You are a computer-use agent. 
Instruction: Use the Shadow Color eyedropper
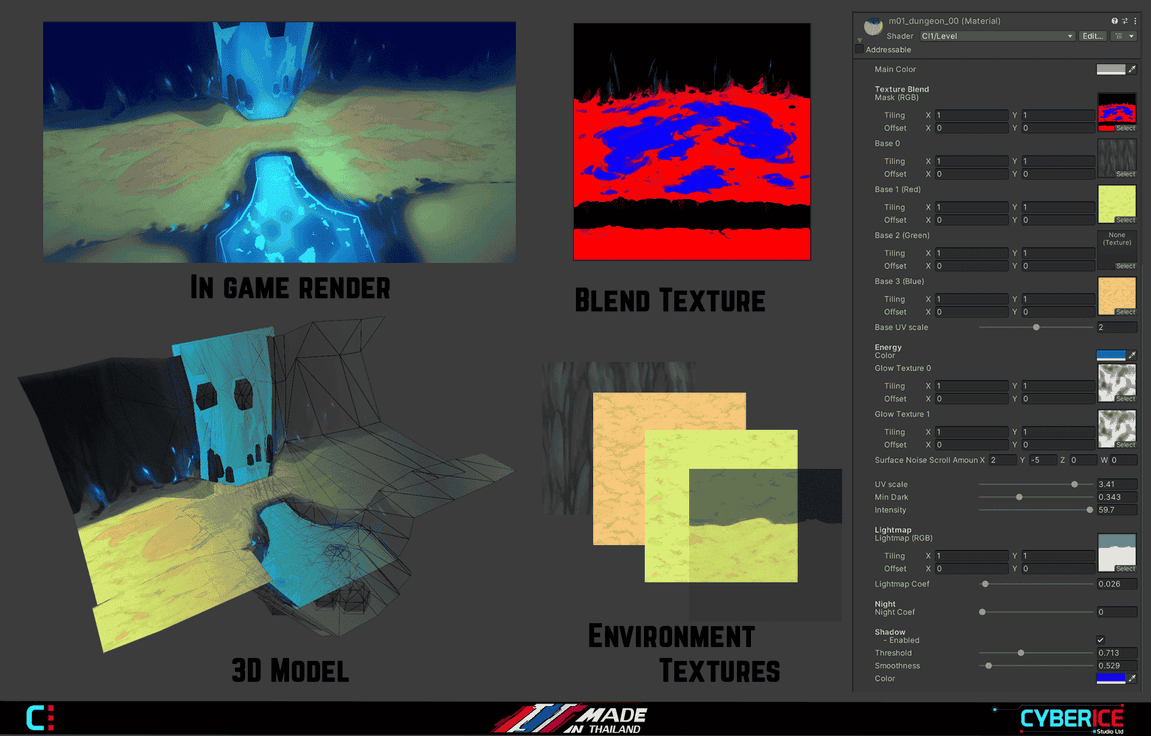pos(1132,679)
